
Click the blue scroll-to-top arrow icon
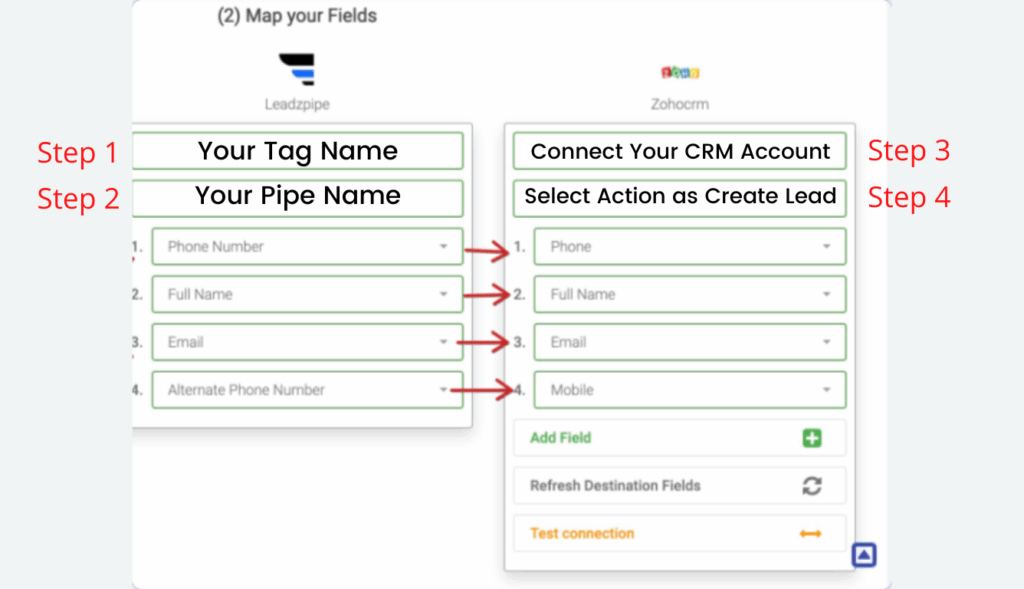click(x=864, y=555)
